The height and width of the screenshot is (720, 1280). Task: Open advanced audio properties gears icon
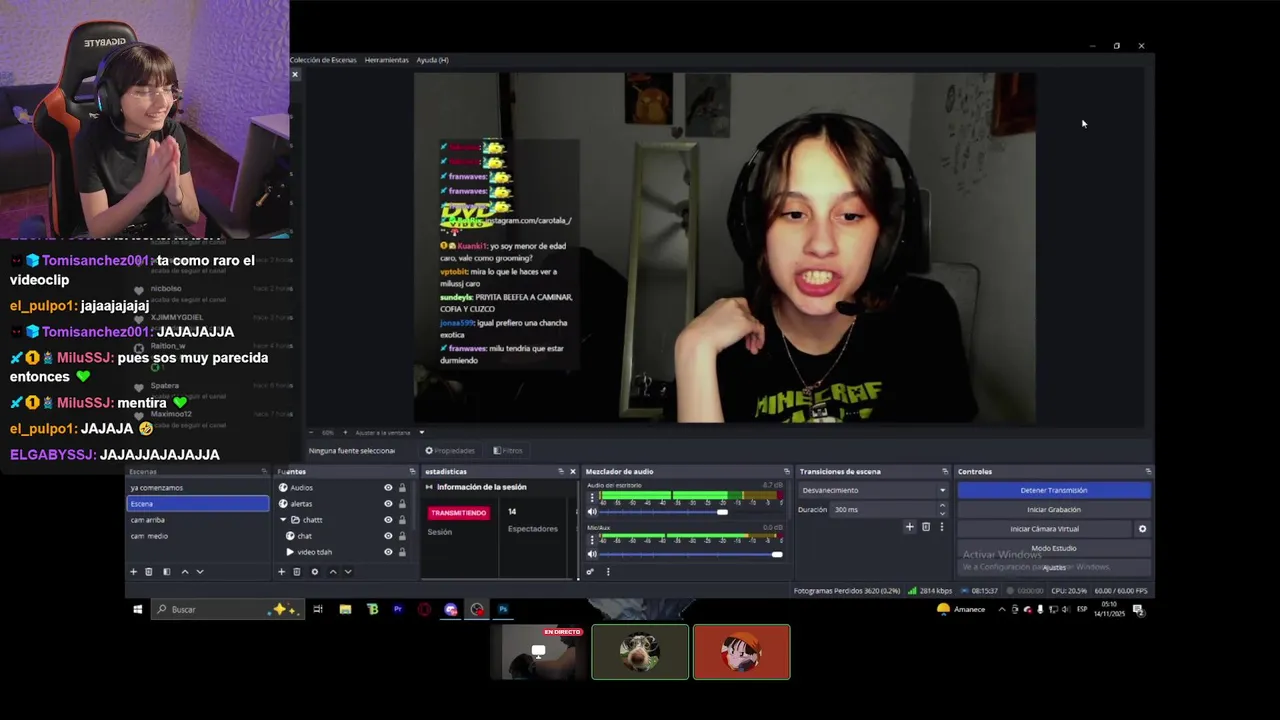tap(590, 572)
